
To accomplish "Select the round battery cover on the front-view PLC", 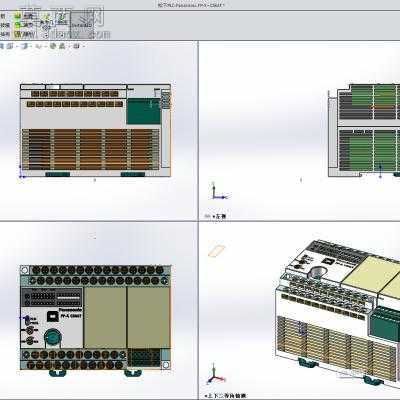I will click(x=52, y=337).
